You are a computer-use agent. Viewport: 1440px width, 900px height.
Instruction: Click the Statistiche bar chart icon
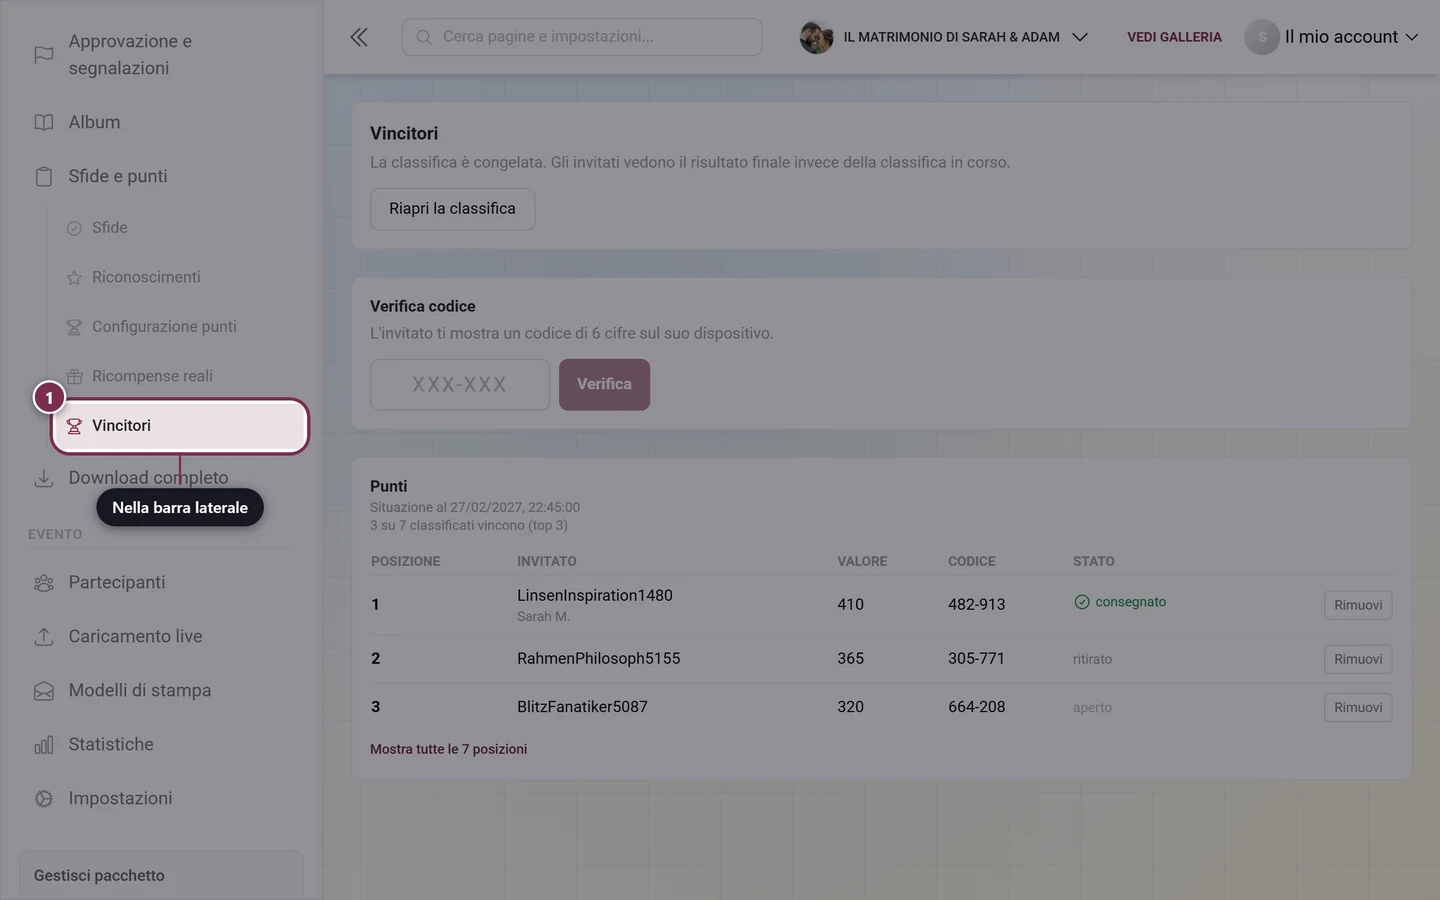44,745
